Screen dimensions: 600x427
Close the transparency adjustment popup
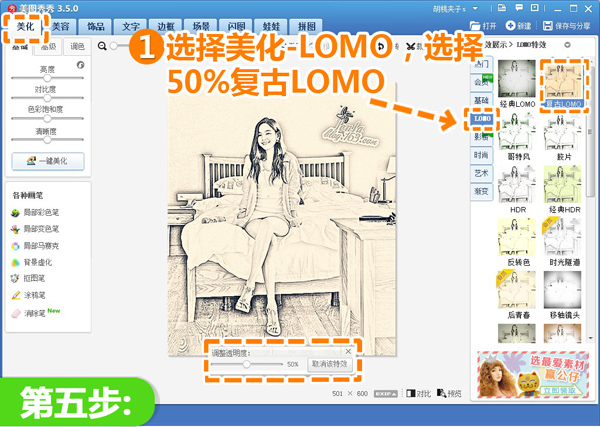click(348, 351)
